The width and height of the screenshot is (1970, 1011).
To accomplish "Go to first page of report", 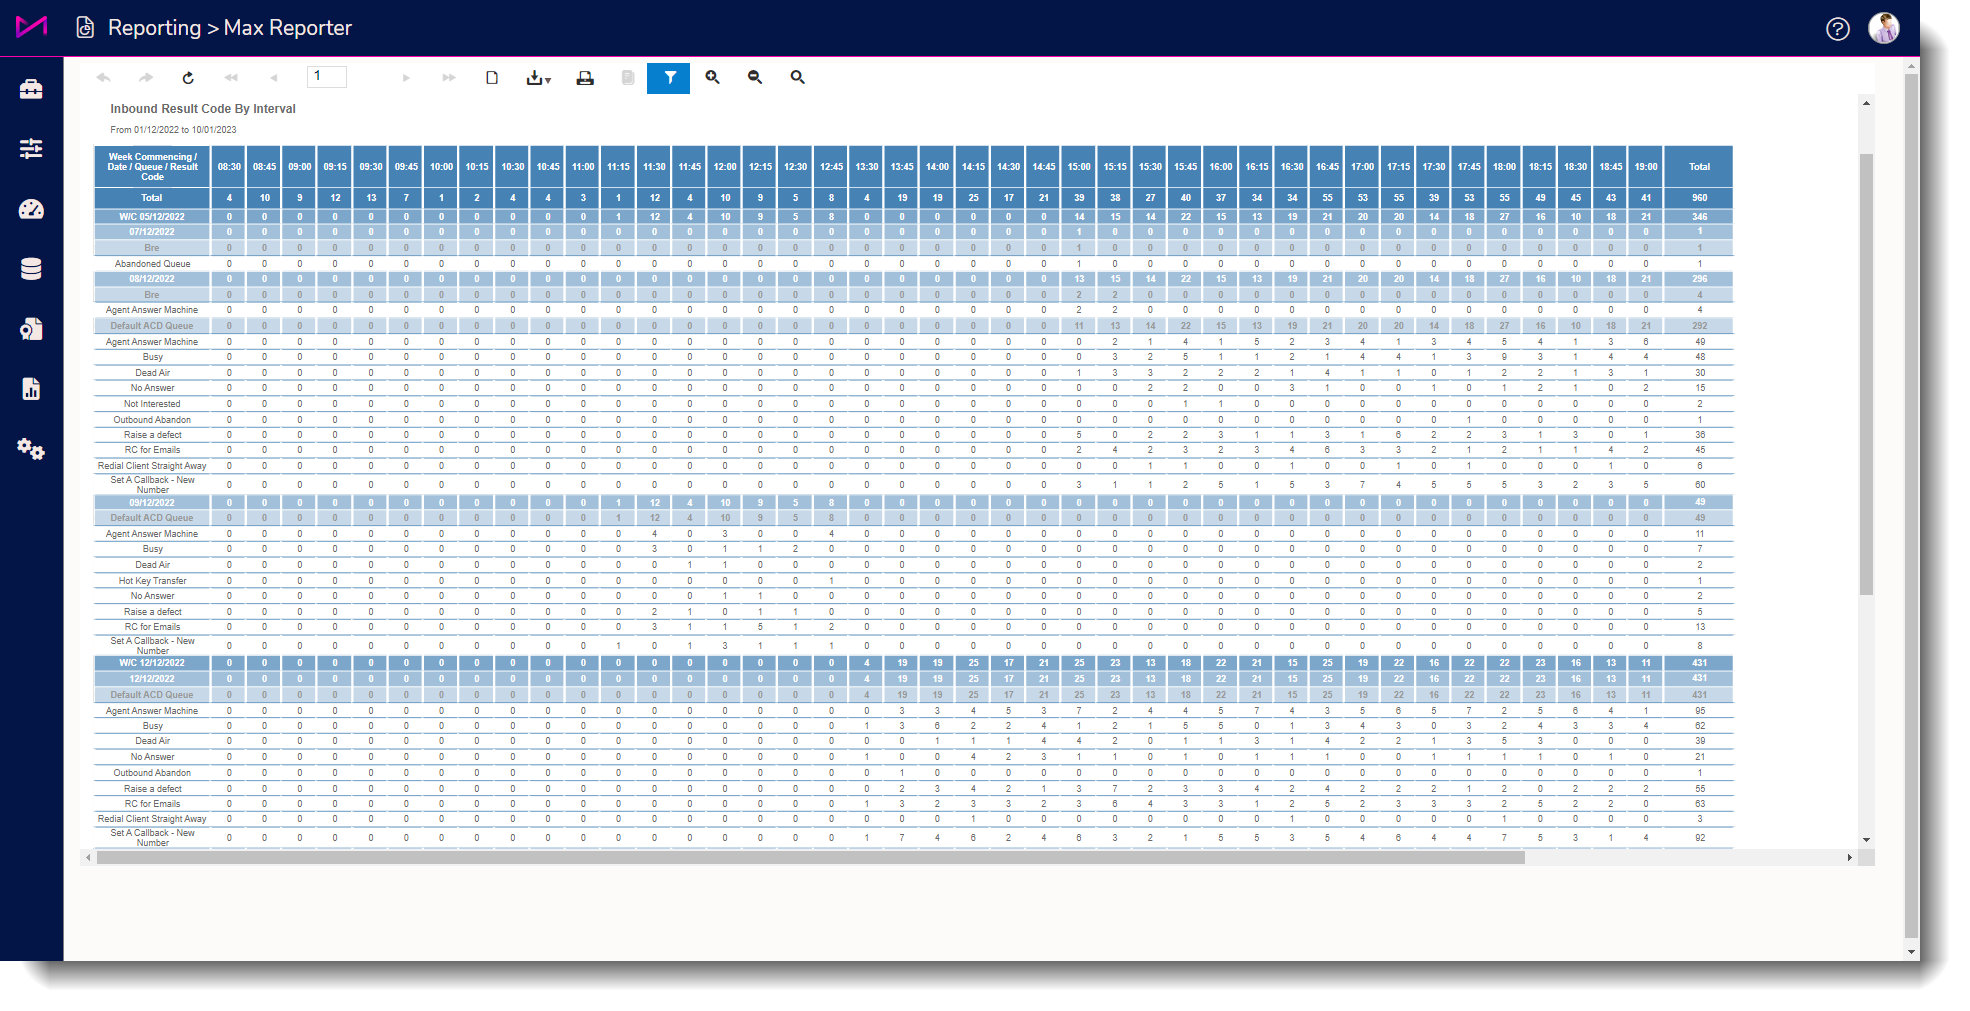I will (x=231, y=78).
